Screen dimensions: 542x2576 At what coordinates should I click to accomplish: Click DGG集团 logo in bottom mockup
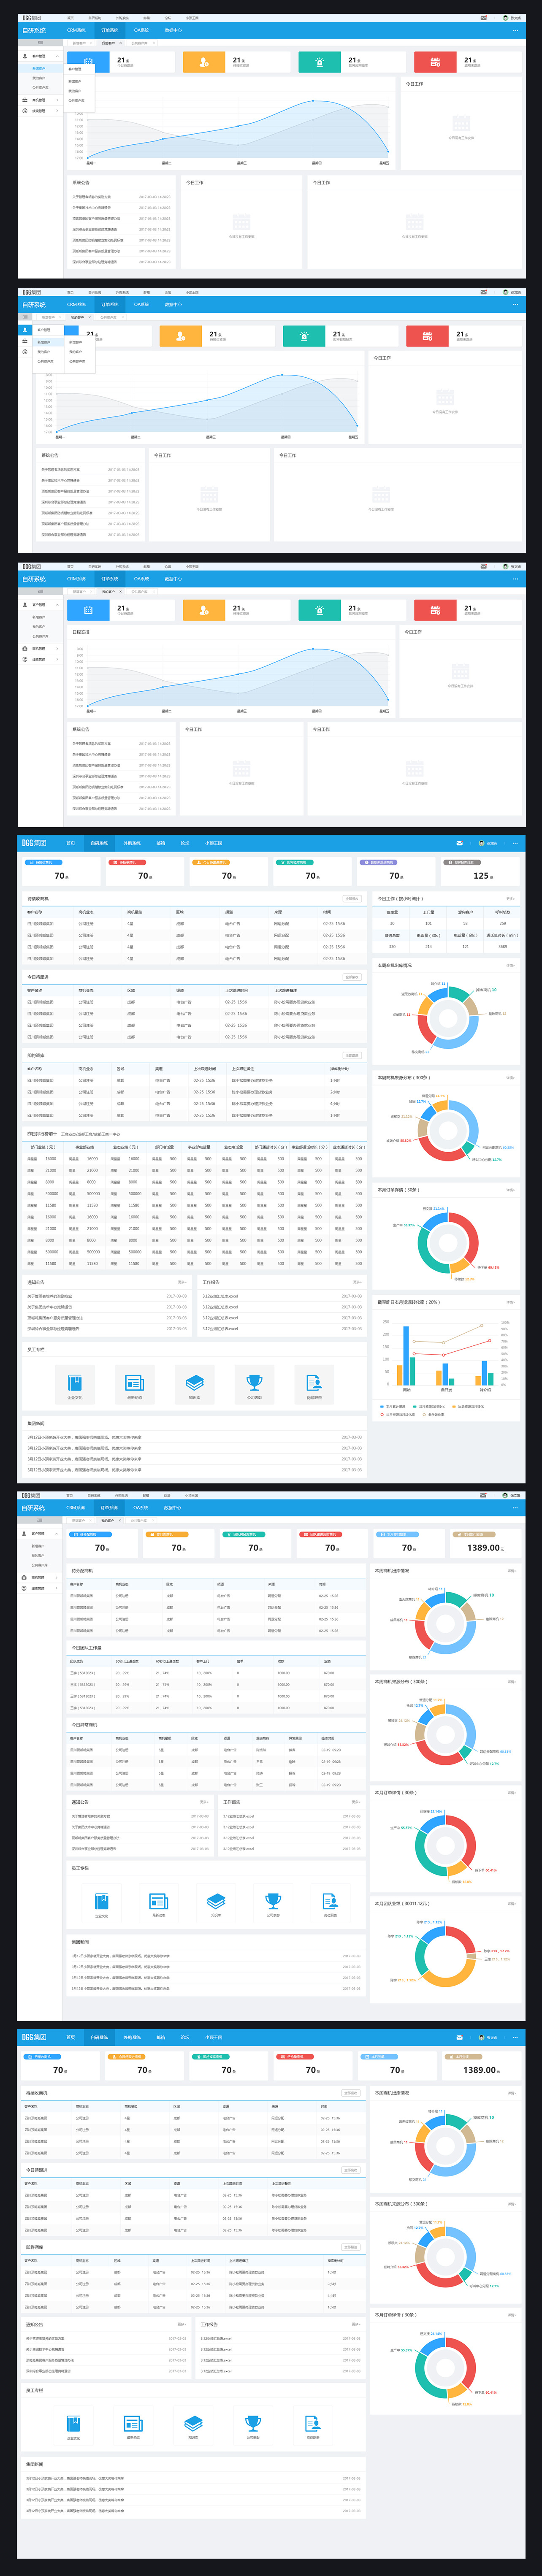coord(34,2037)
